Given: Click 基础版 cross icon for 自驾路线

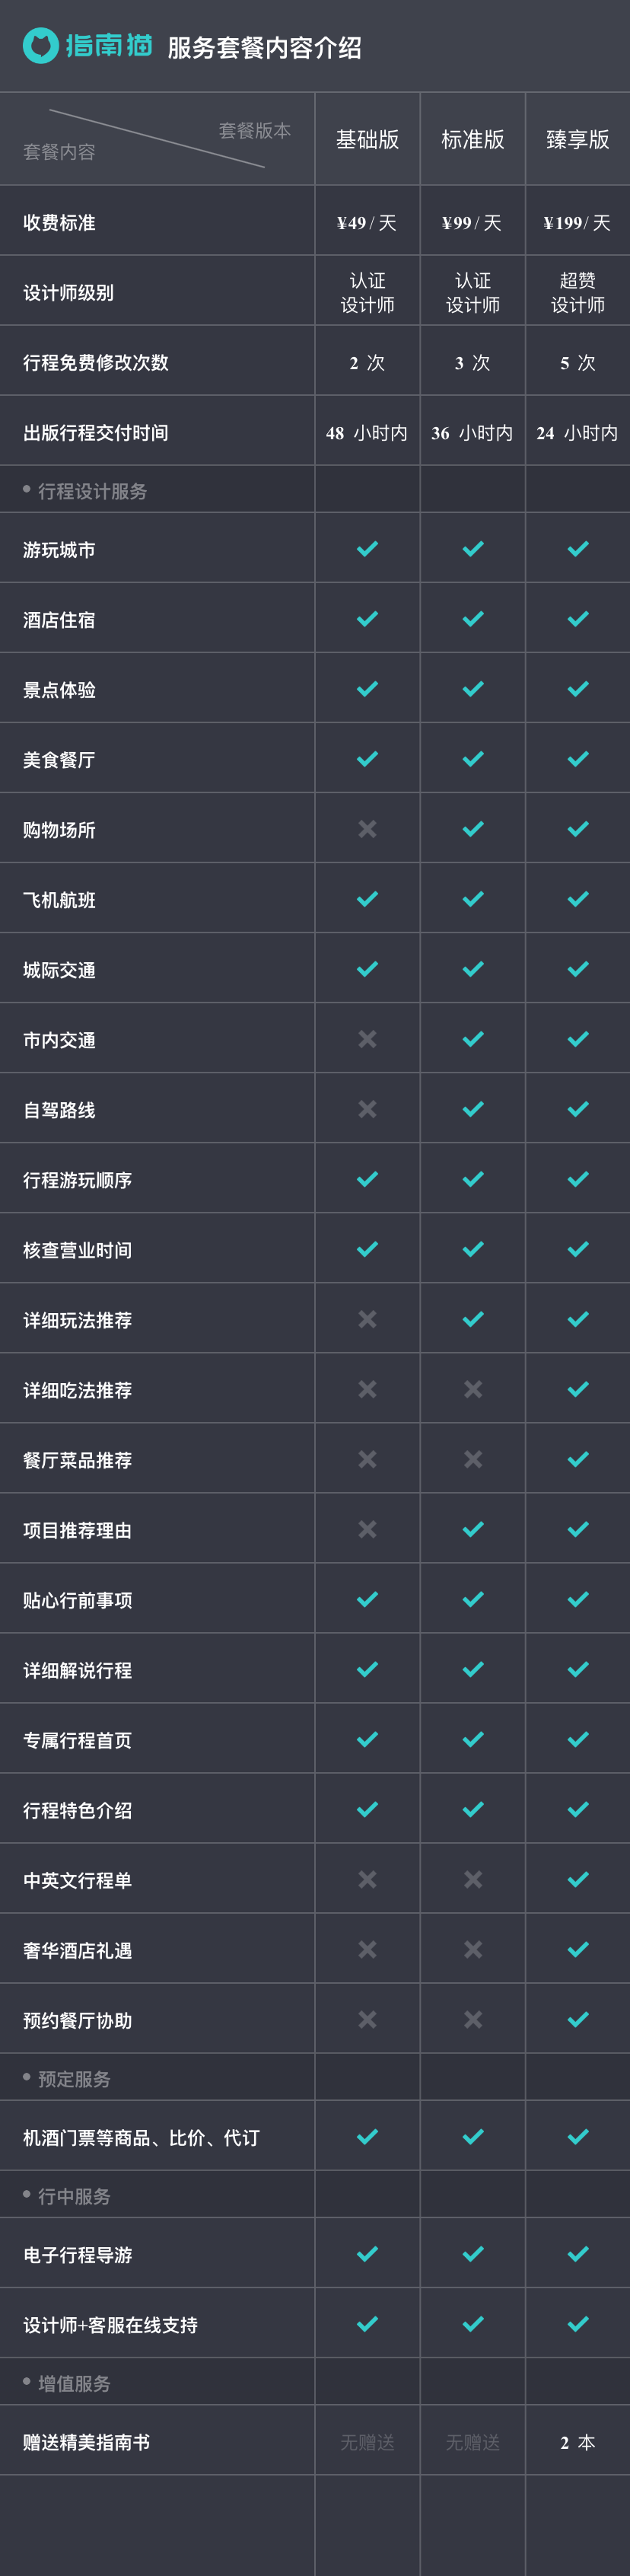Looking at the screenshot, I should (x=367, y=1108).
